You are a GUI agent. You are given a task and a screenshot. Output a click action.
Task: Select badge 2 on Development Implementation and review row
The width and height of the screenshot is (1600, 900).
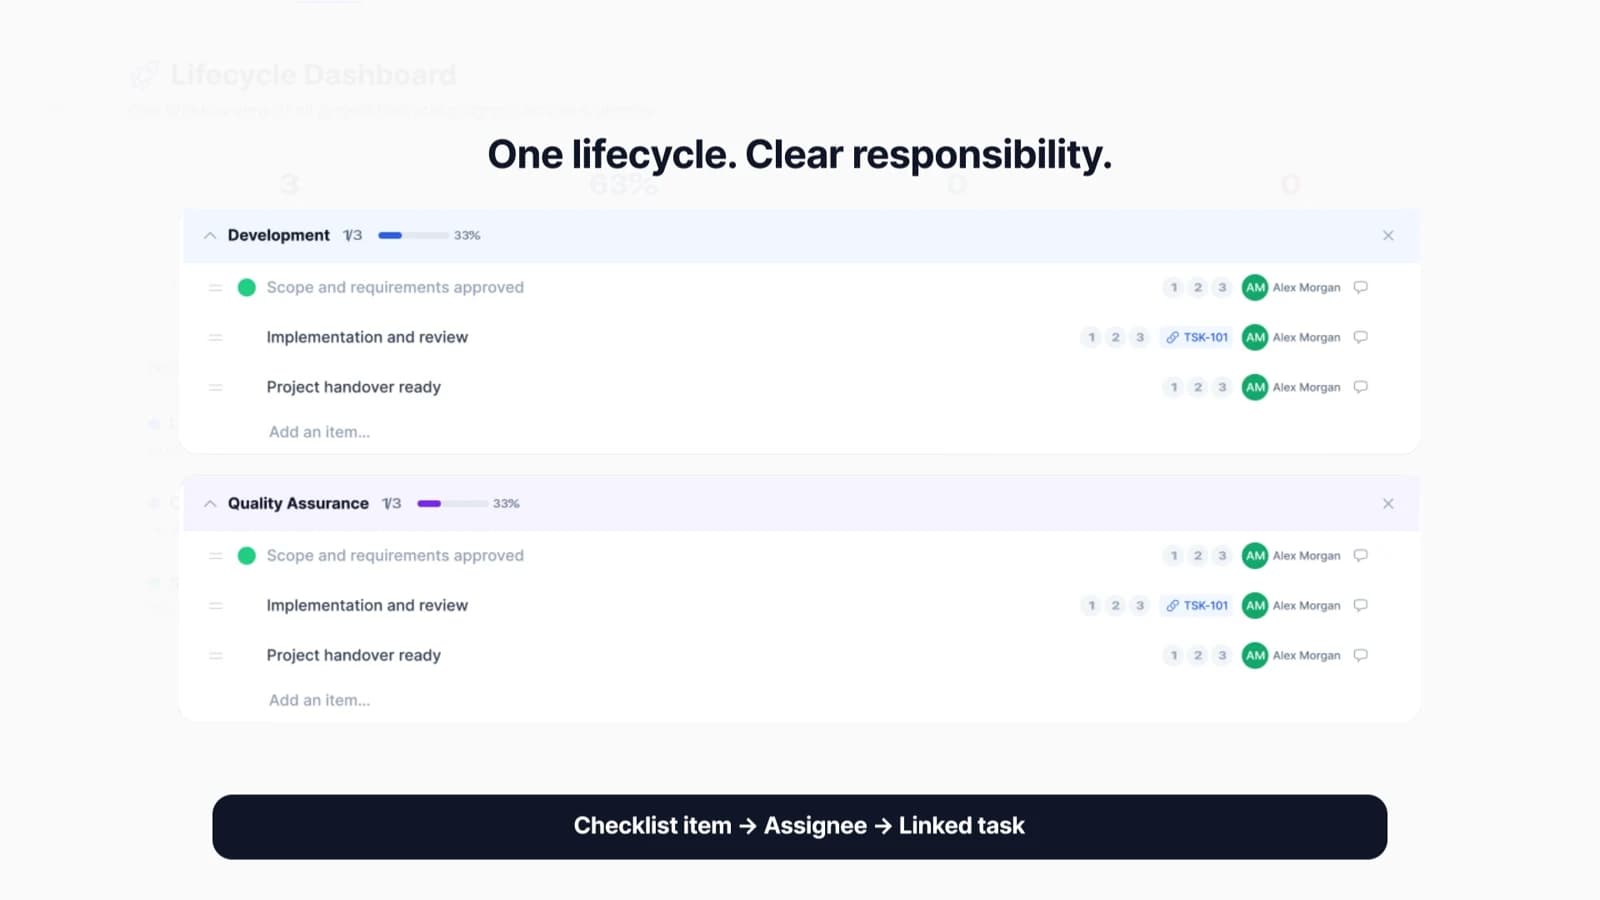[x=1116, y=338]
